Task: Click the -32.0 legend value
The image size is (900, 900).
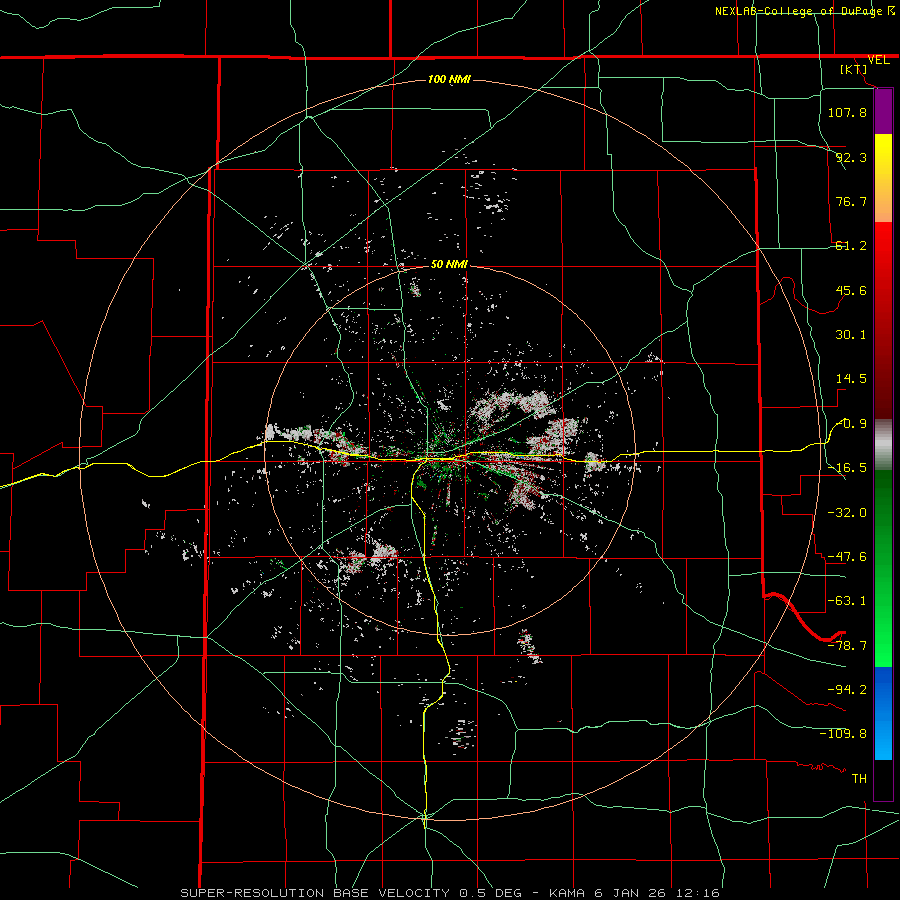Action: 847,513
